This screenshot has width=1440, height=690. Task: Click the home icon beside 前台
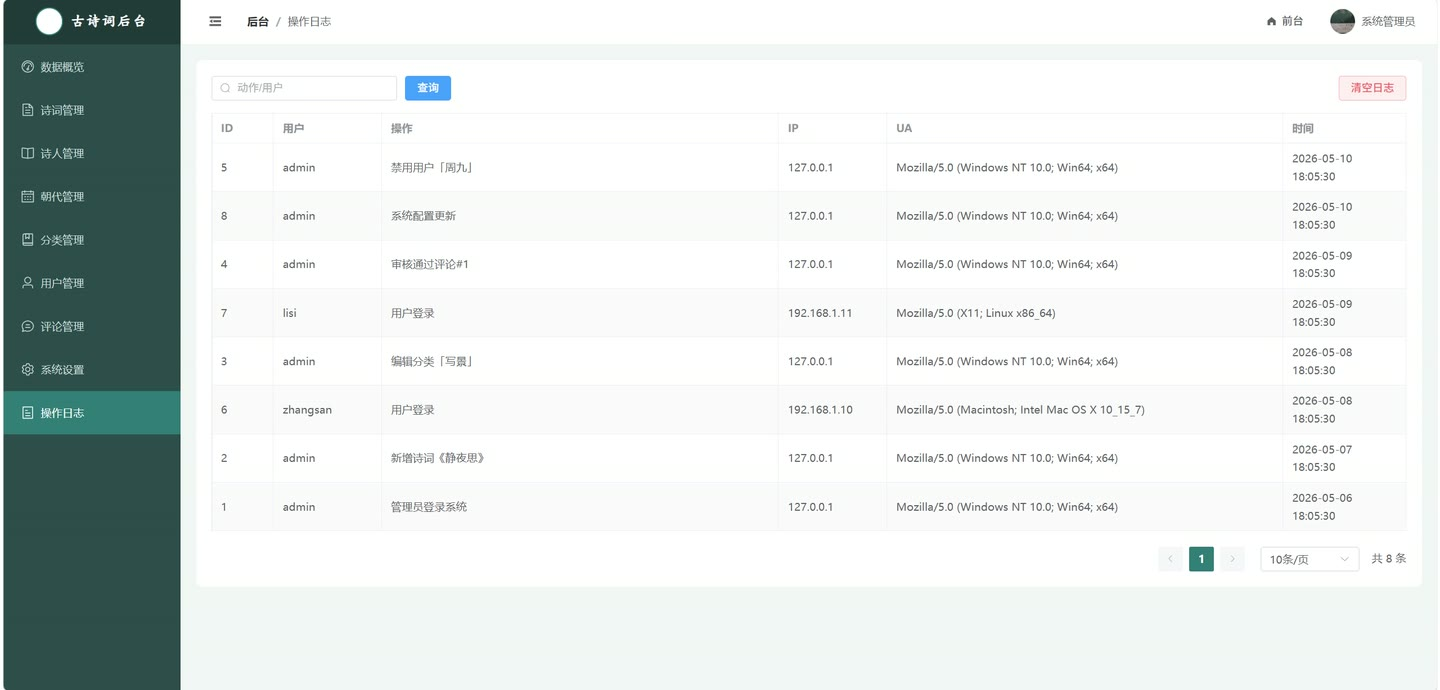tap(1271, 21)
